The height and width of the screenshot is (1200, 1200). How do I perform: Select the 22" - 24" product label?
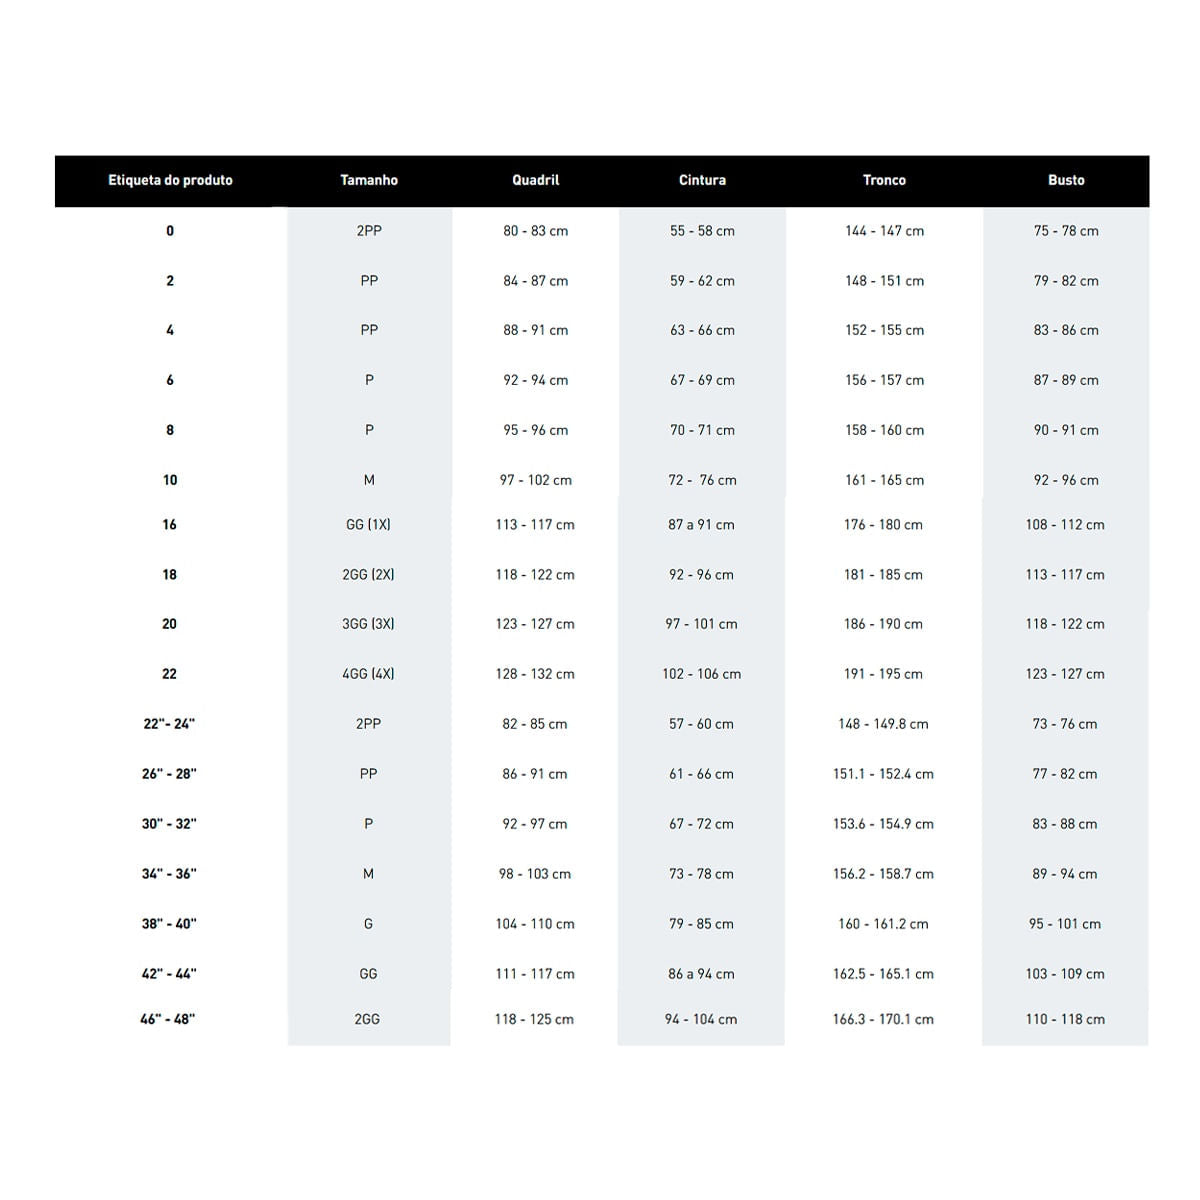point(169,724)
